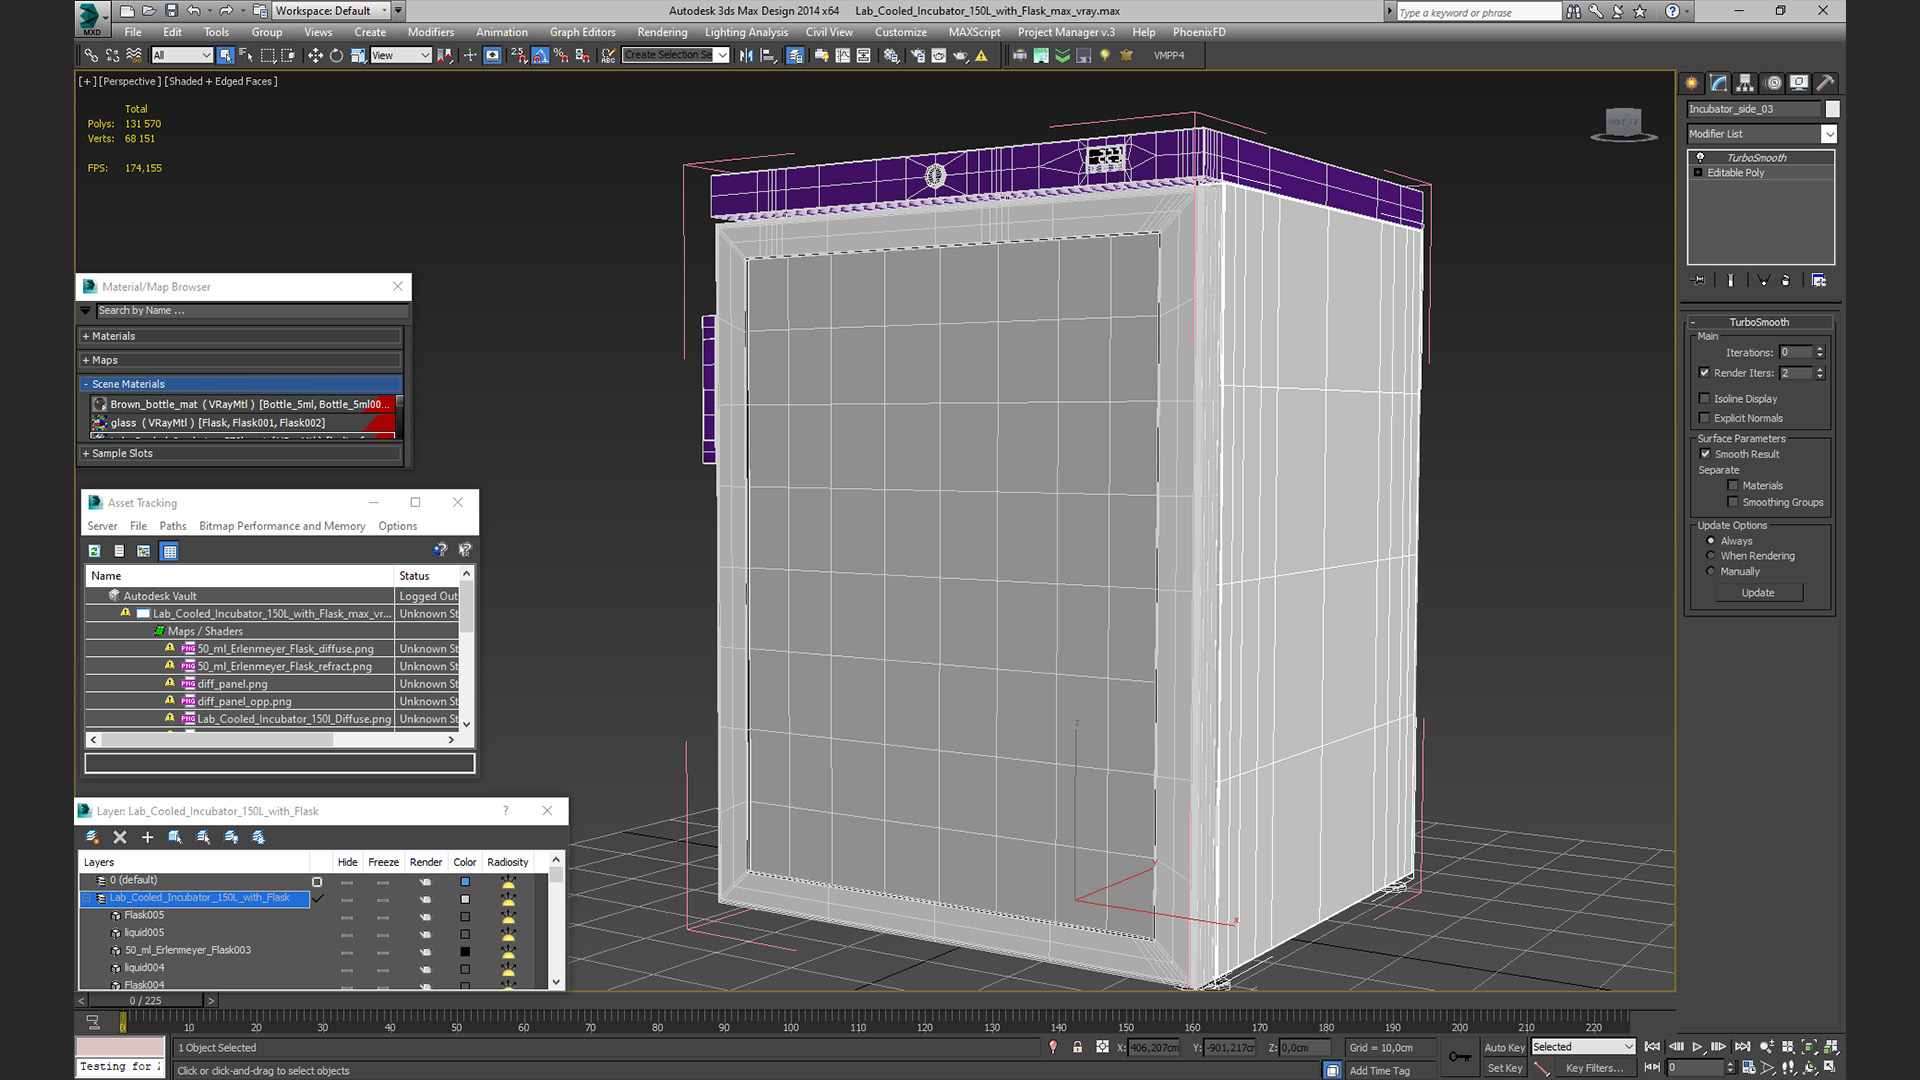1920x1080 pixels.
Task: Select the Manually update option
Action: pyautogui.click(x=1711, y=571)
